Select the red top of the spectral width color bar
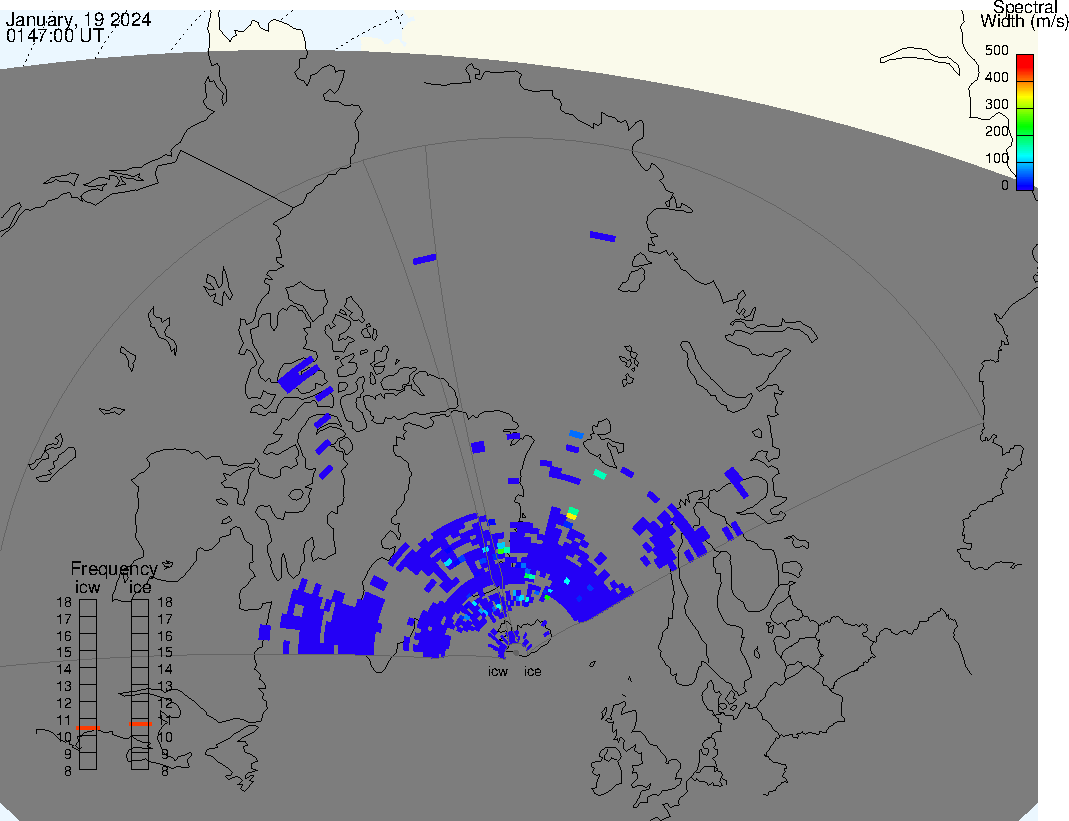1069x821 pixels. pos(1025,67)
